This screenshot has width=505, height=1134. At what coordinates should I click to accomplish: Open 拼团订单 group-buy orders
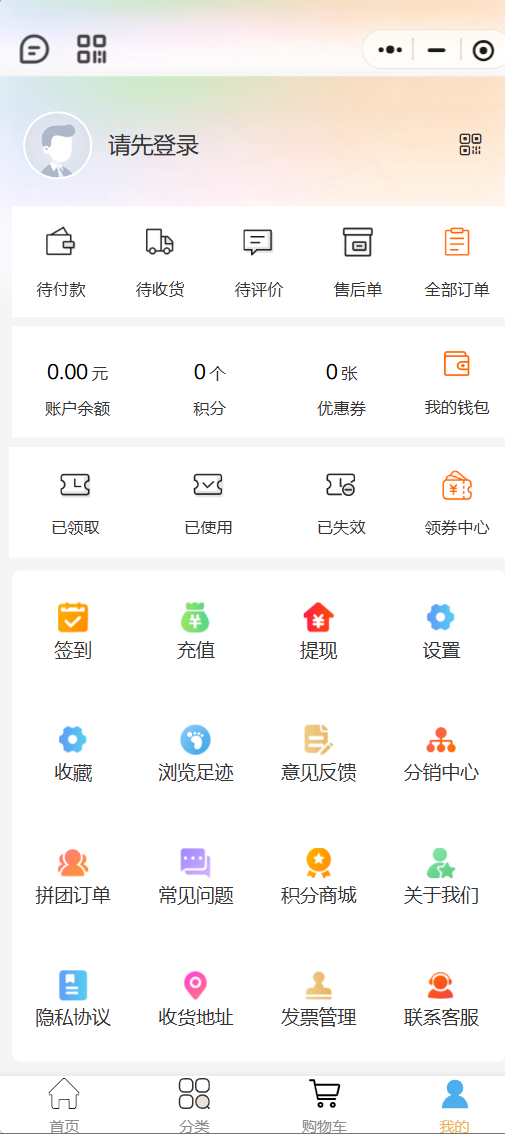coord(73,877)
